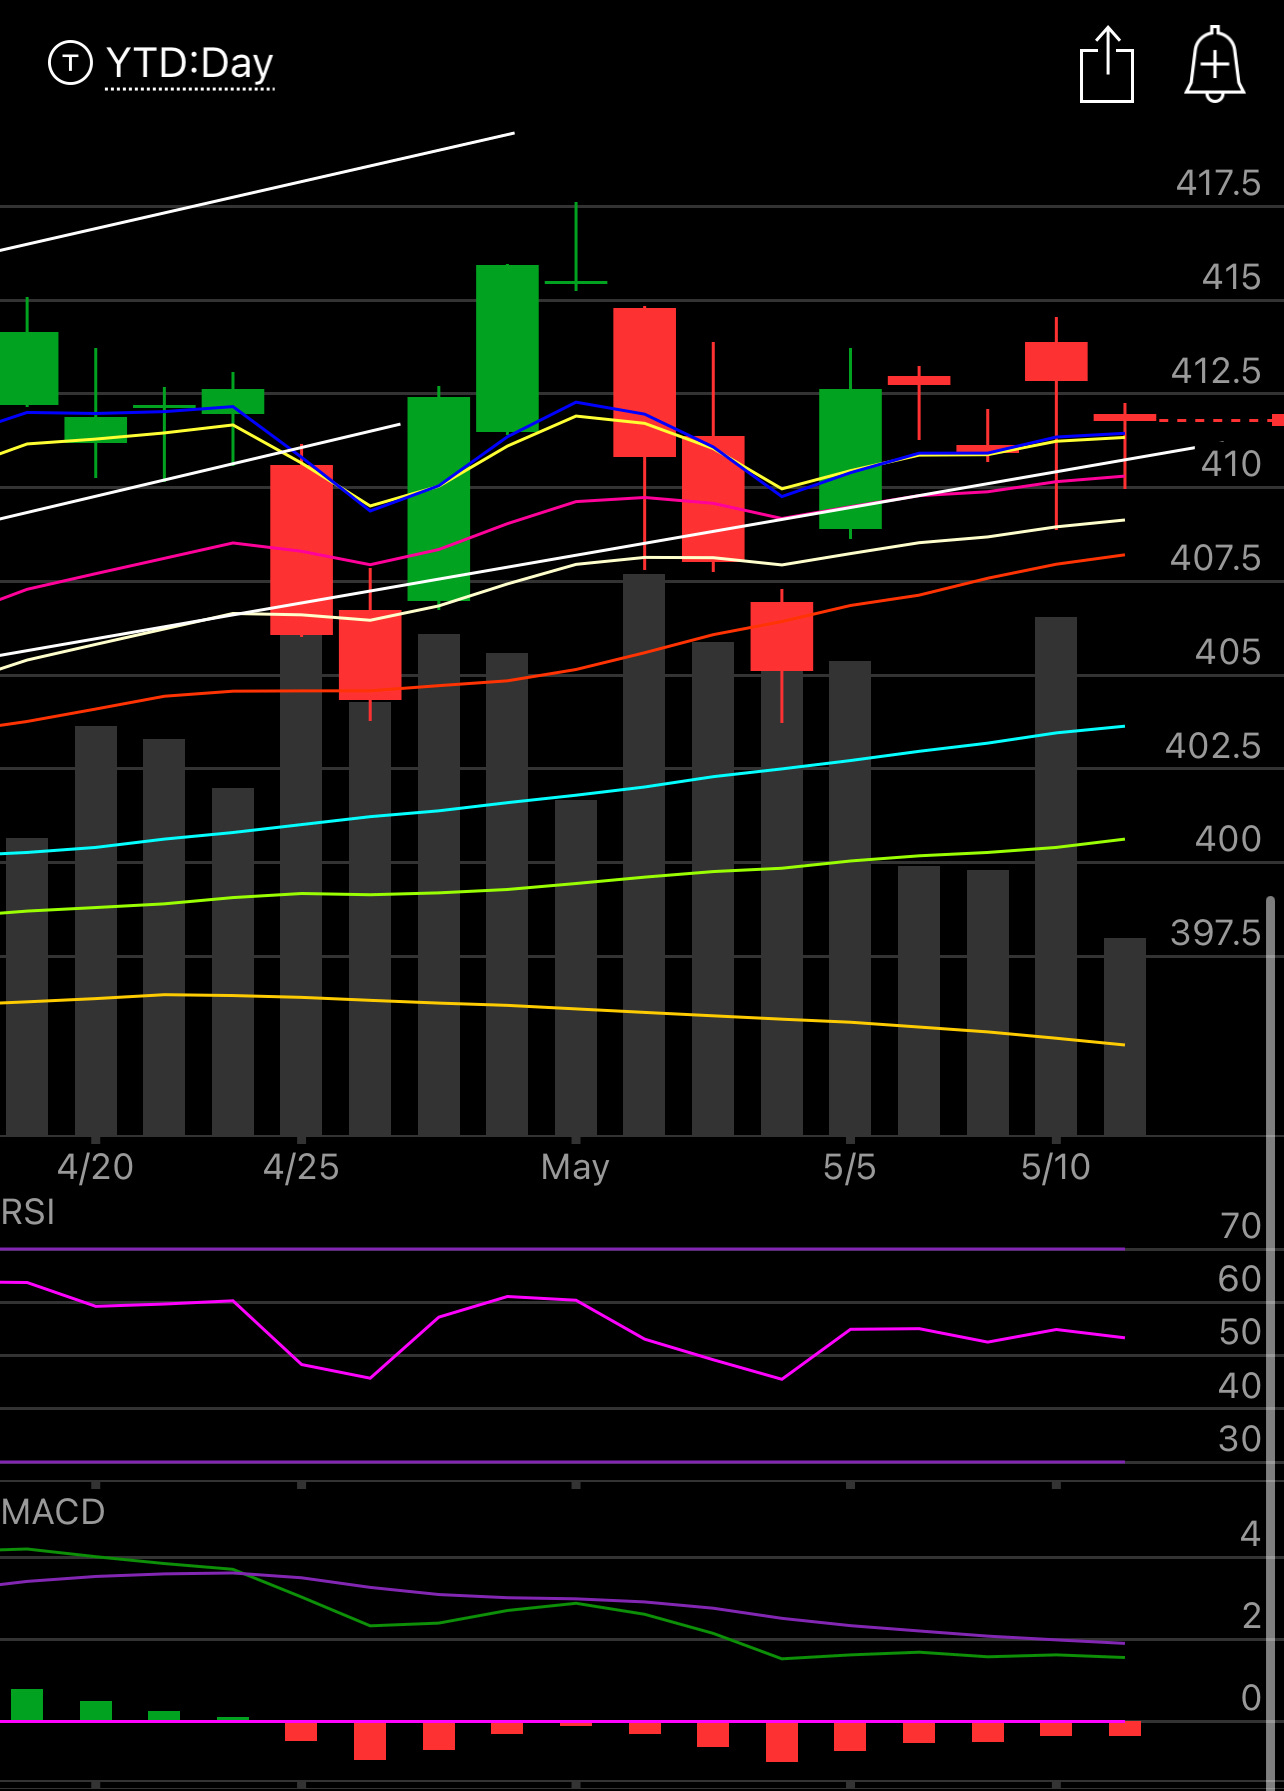Image resolution: width=1284 pixels, height=1791 pixels.
Task: Tap the 415 price axis label
Action: click(x=1231, y=277)
